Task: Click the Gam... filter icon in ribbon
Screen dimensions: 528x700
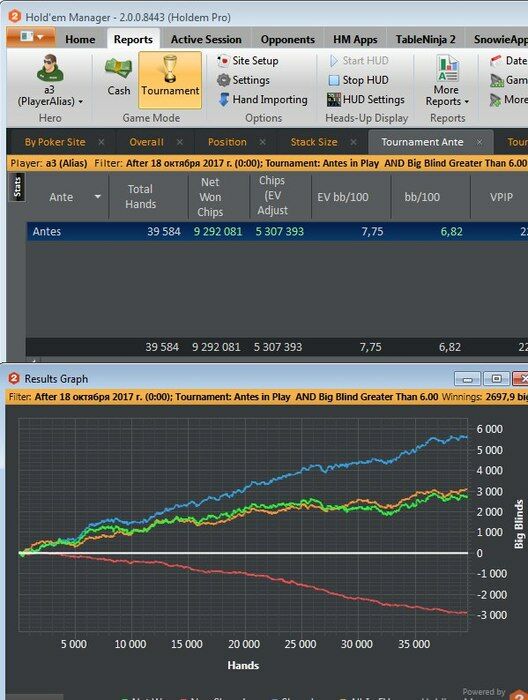Action: pyautogui.click(x=497, y=80)
